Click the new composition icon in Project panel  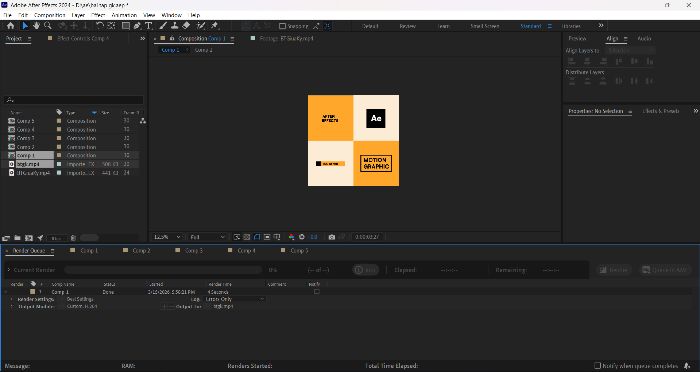tap(29, 238)
